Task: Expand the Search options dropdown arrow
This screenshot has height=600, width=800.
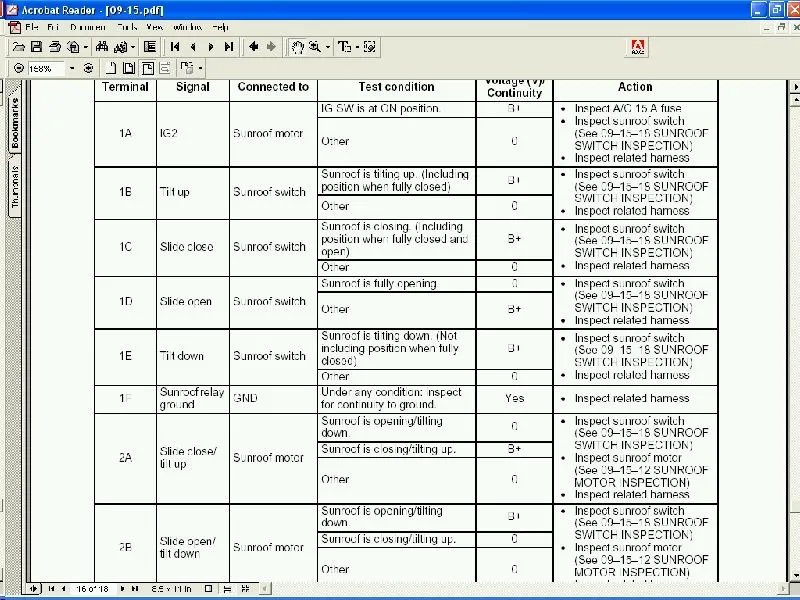Action: 132,47
